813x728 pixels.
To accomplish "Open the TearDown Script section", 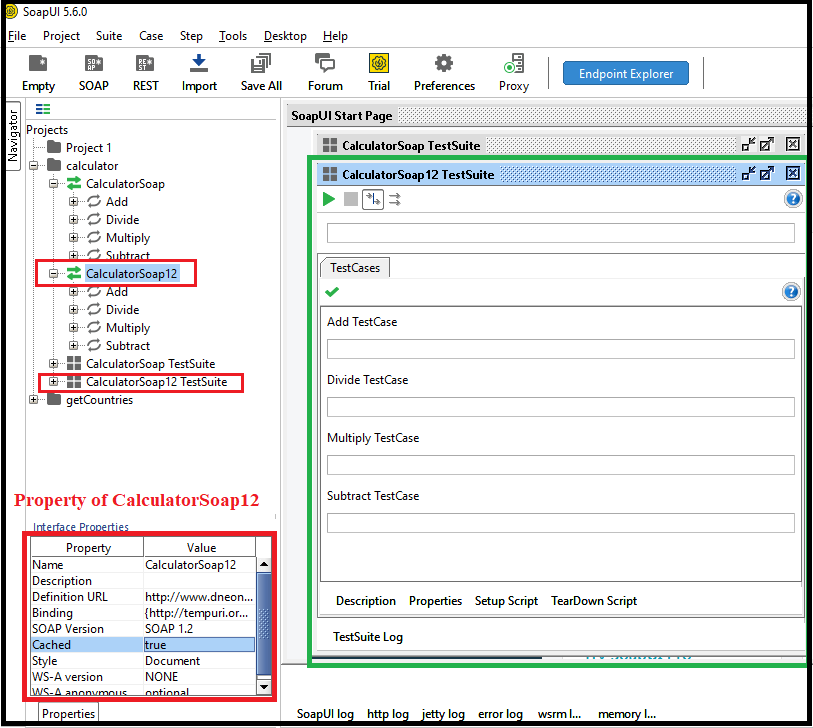I will (x=594, y=601).
